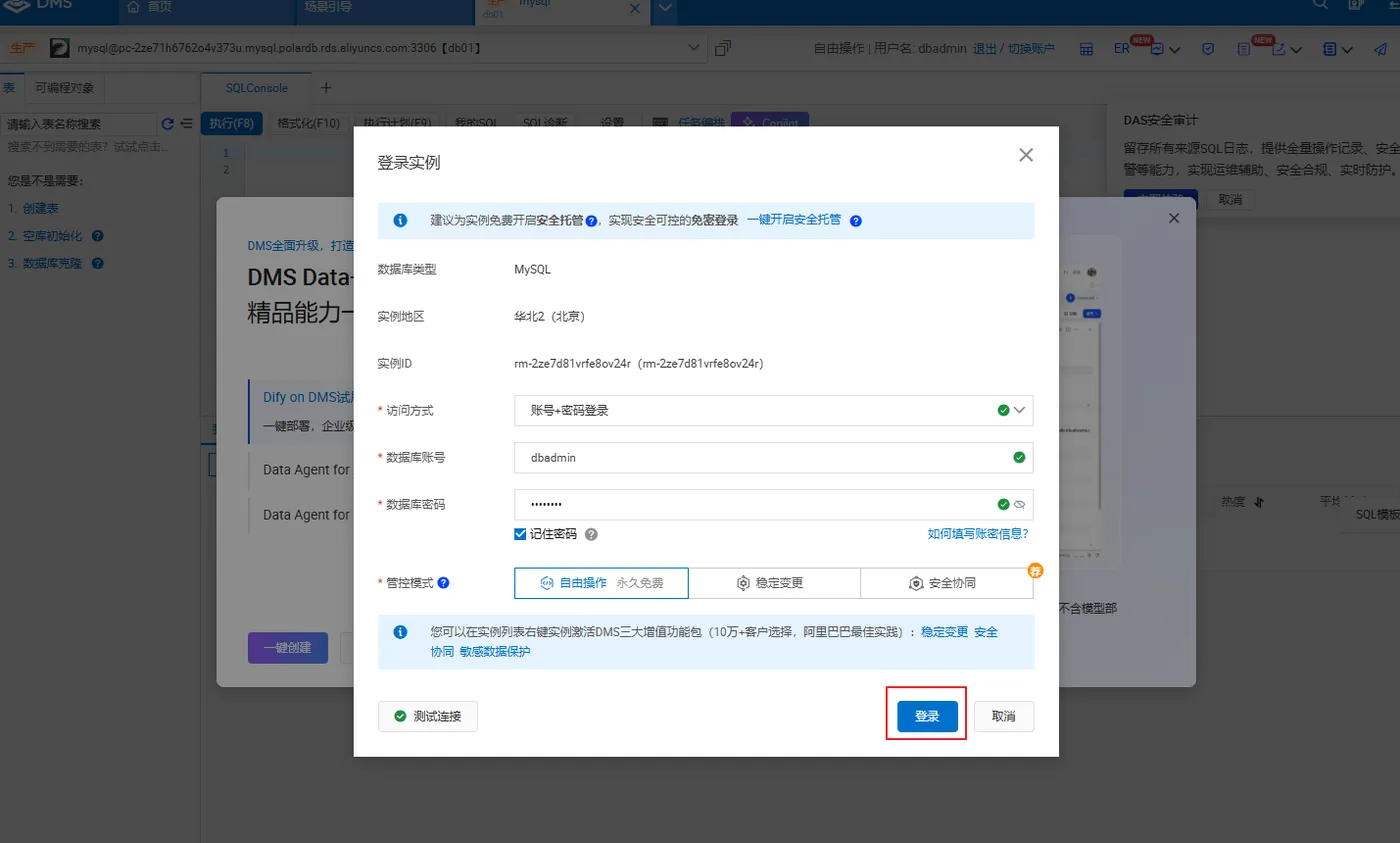Select the 安全协同 control mode option
The width and height of the screenshot is (1400, 843).
(947, 583)
